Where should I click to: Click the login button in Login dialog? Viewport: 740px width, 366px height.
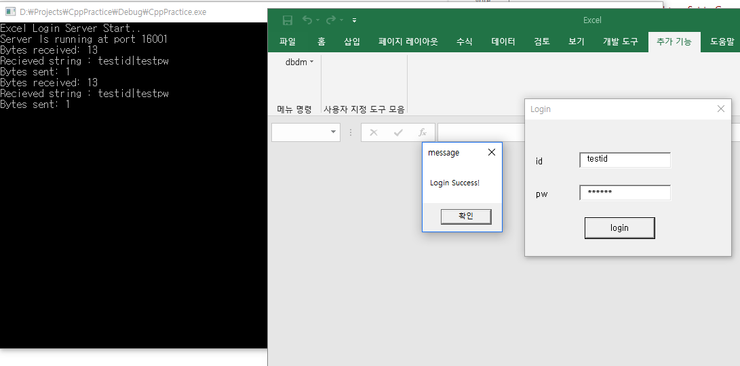[619, 228]
